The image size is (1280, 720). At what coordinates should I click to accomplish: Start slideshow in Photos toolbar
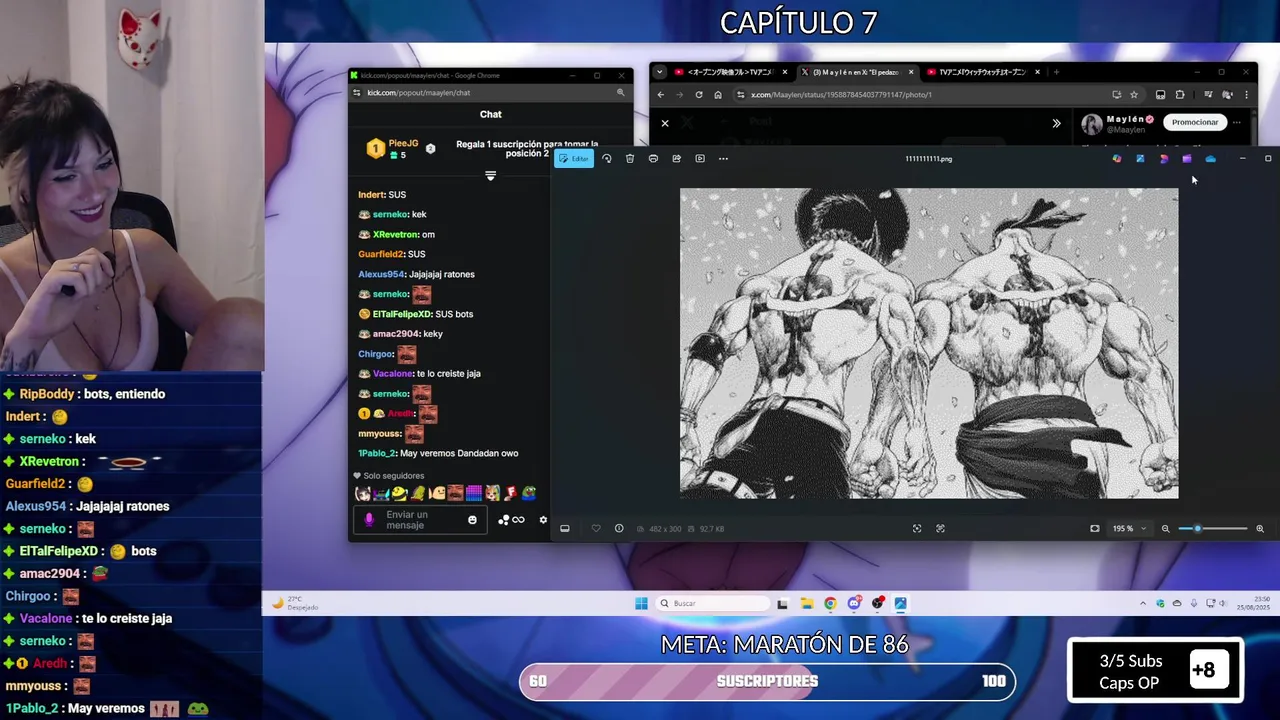(700, 158)
